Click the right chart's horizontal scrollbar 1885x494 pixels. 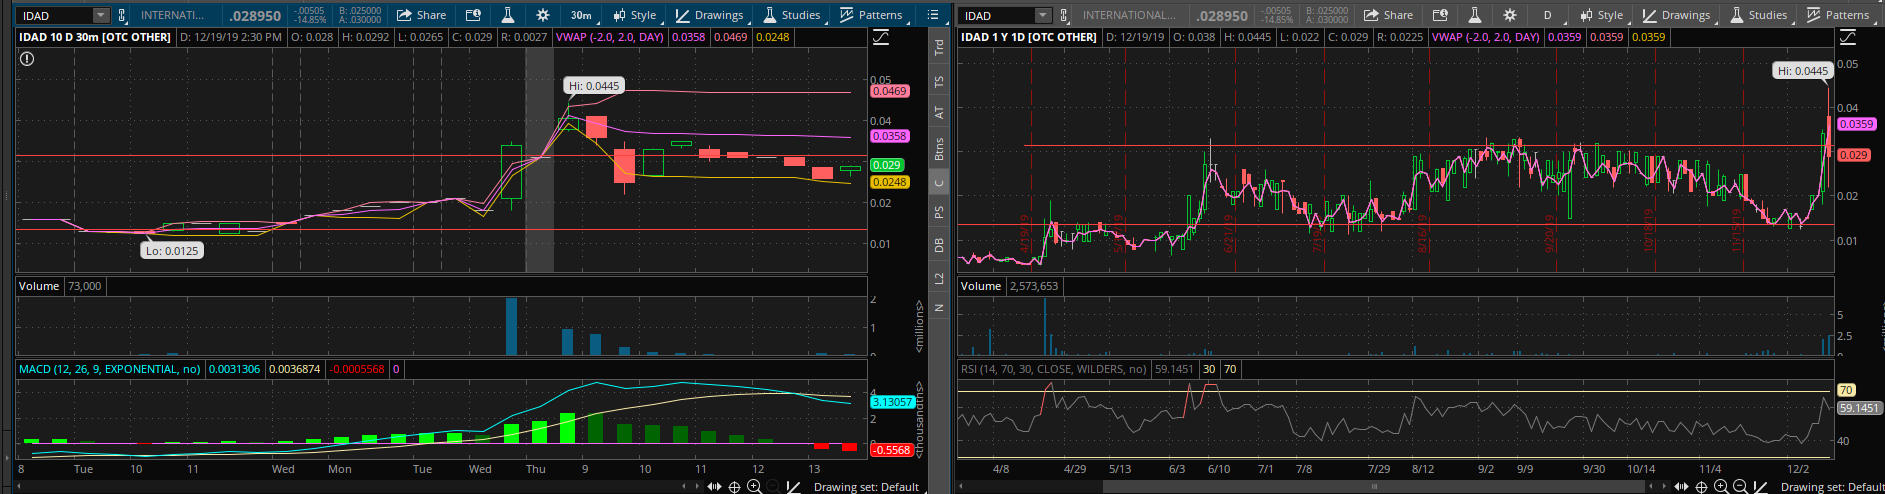click(x=1374, y=487)
